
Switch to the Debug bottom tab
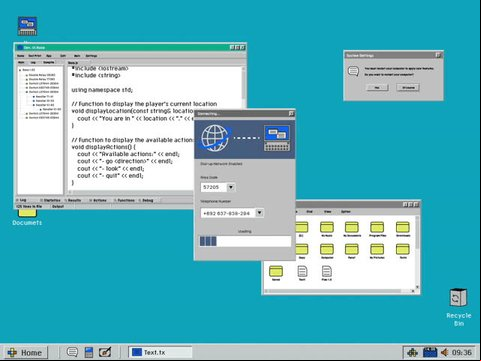[x=148, y=200]
